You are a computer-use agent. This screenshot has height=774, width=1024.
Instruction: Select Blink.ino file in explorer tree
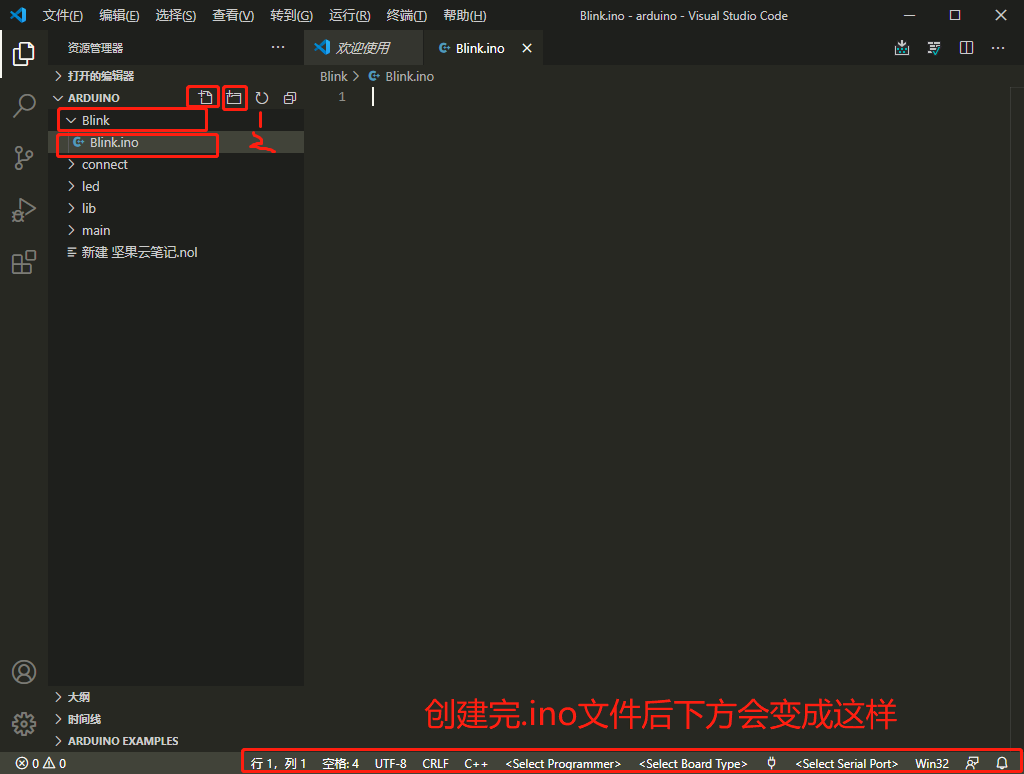pyautogui.click(x=176, y=142)
